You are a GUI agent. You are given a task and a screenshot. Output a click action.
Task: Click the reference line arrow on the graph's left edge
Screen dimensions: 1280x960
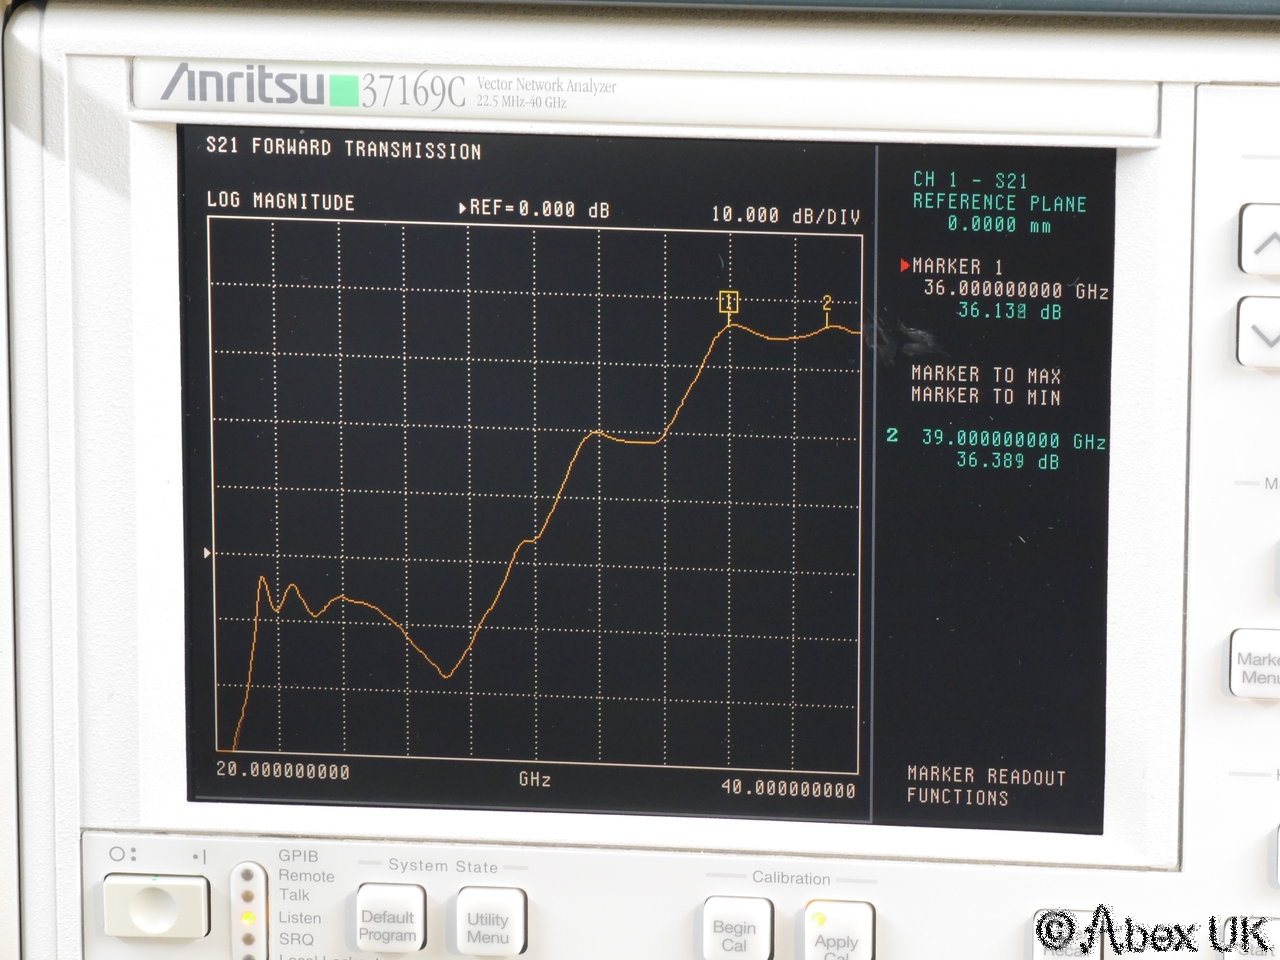tap(207, 552)
